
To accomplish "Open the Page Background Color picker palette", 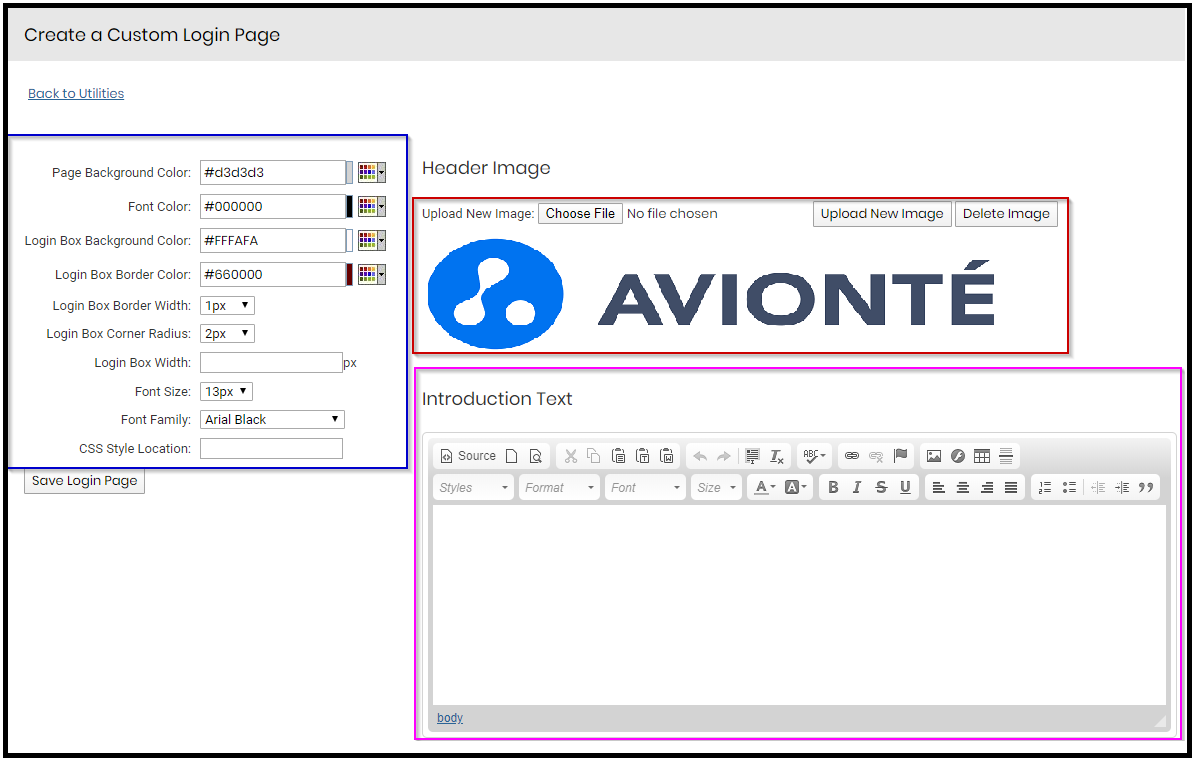I will [x=371, y=173].
